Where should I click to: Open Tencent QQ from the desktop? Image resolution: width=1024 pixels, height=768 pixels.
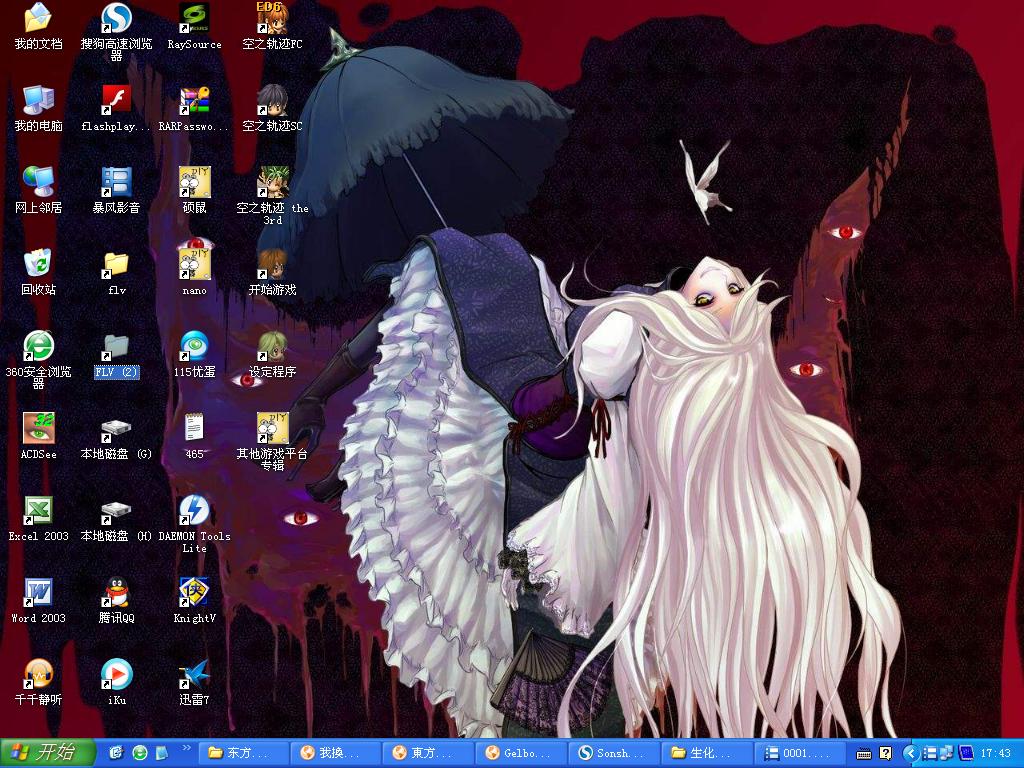(116, 593)
